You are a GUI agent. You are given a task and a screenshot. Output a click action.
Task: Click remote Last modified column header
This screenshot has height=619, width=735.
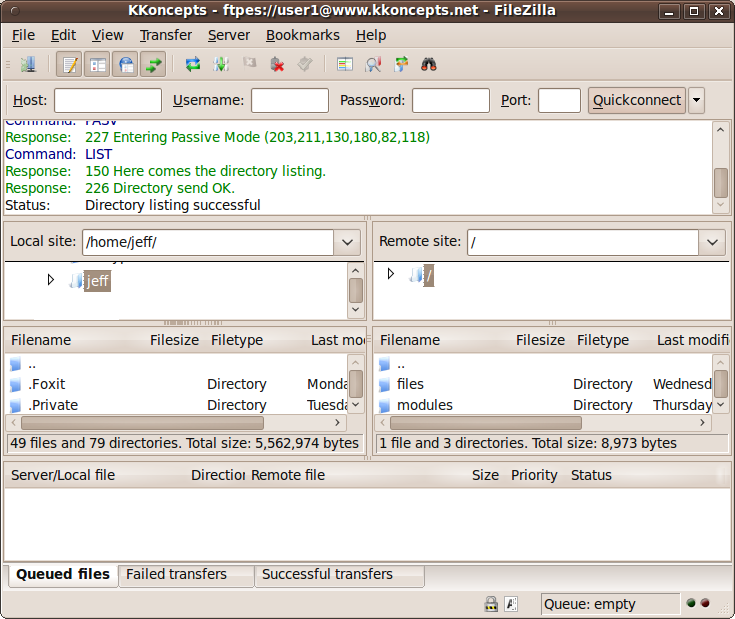(693, 340)
